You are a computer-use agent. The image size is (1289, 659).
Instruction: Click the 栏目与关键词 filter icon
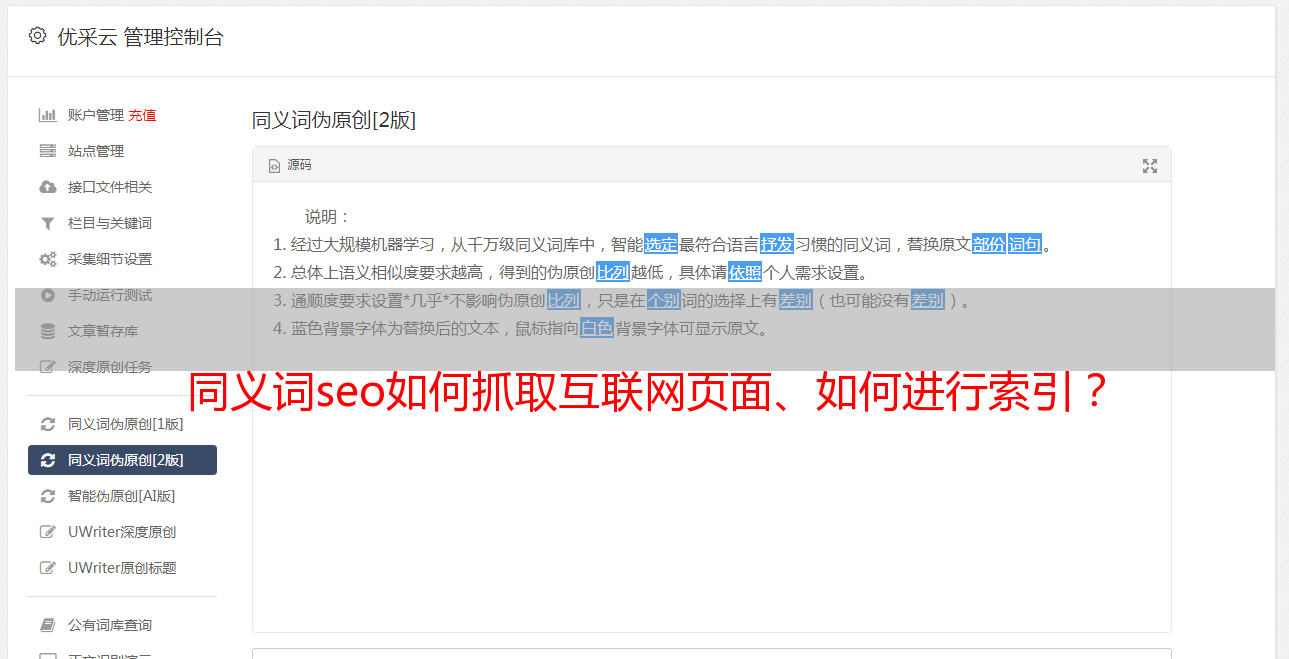pyautogui.click(x=47, y=223)
